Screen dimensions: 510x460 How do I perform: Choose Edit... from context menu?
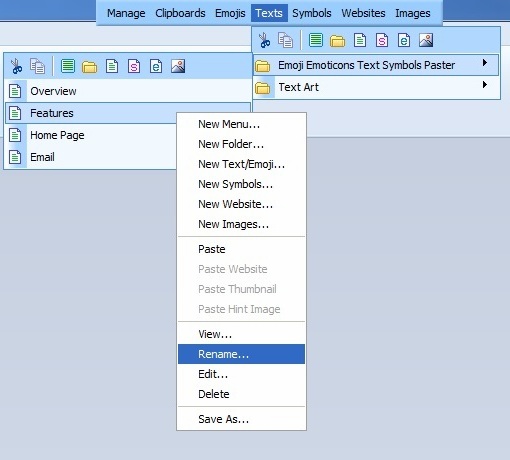pyautogui.click(x=241, y=374)
